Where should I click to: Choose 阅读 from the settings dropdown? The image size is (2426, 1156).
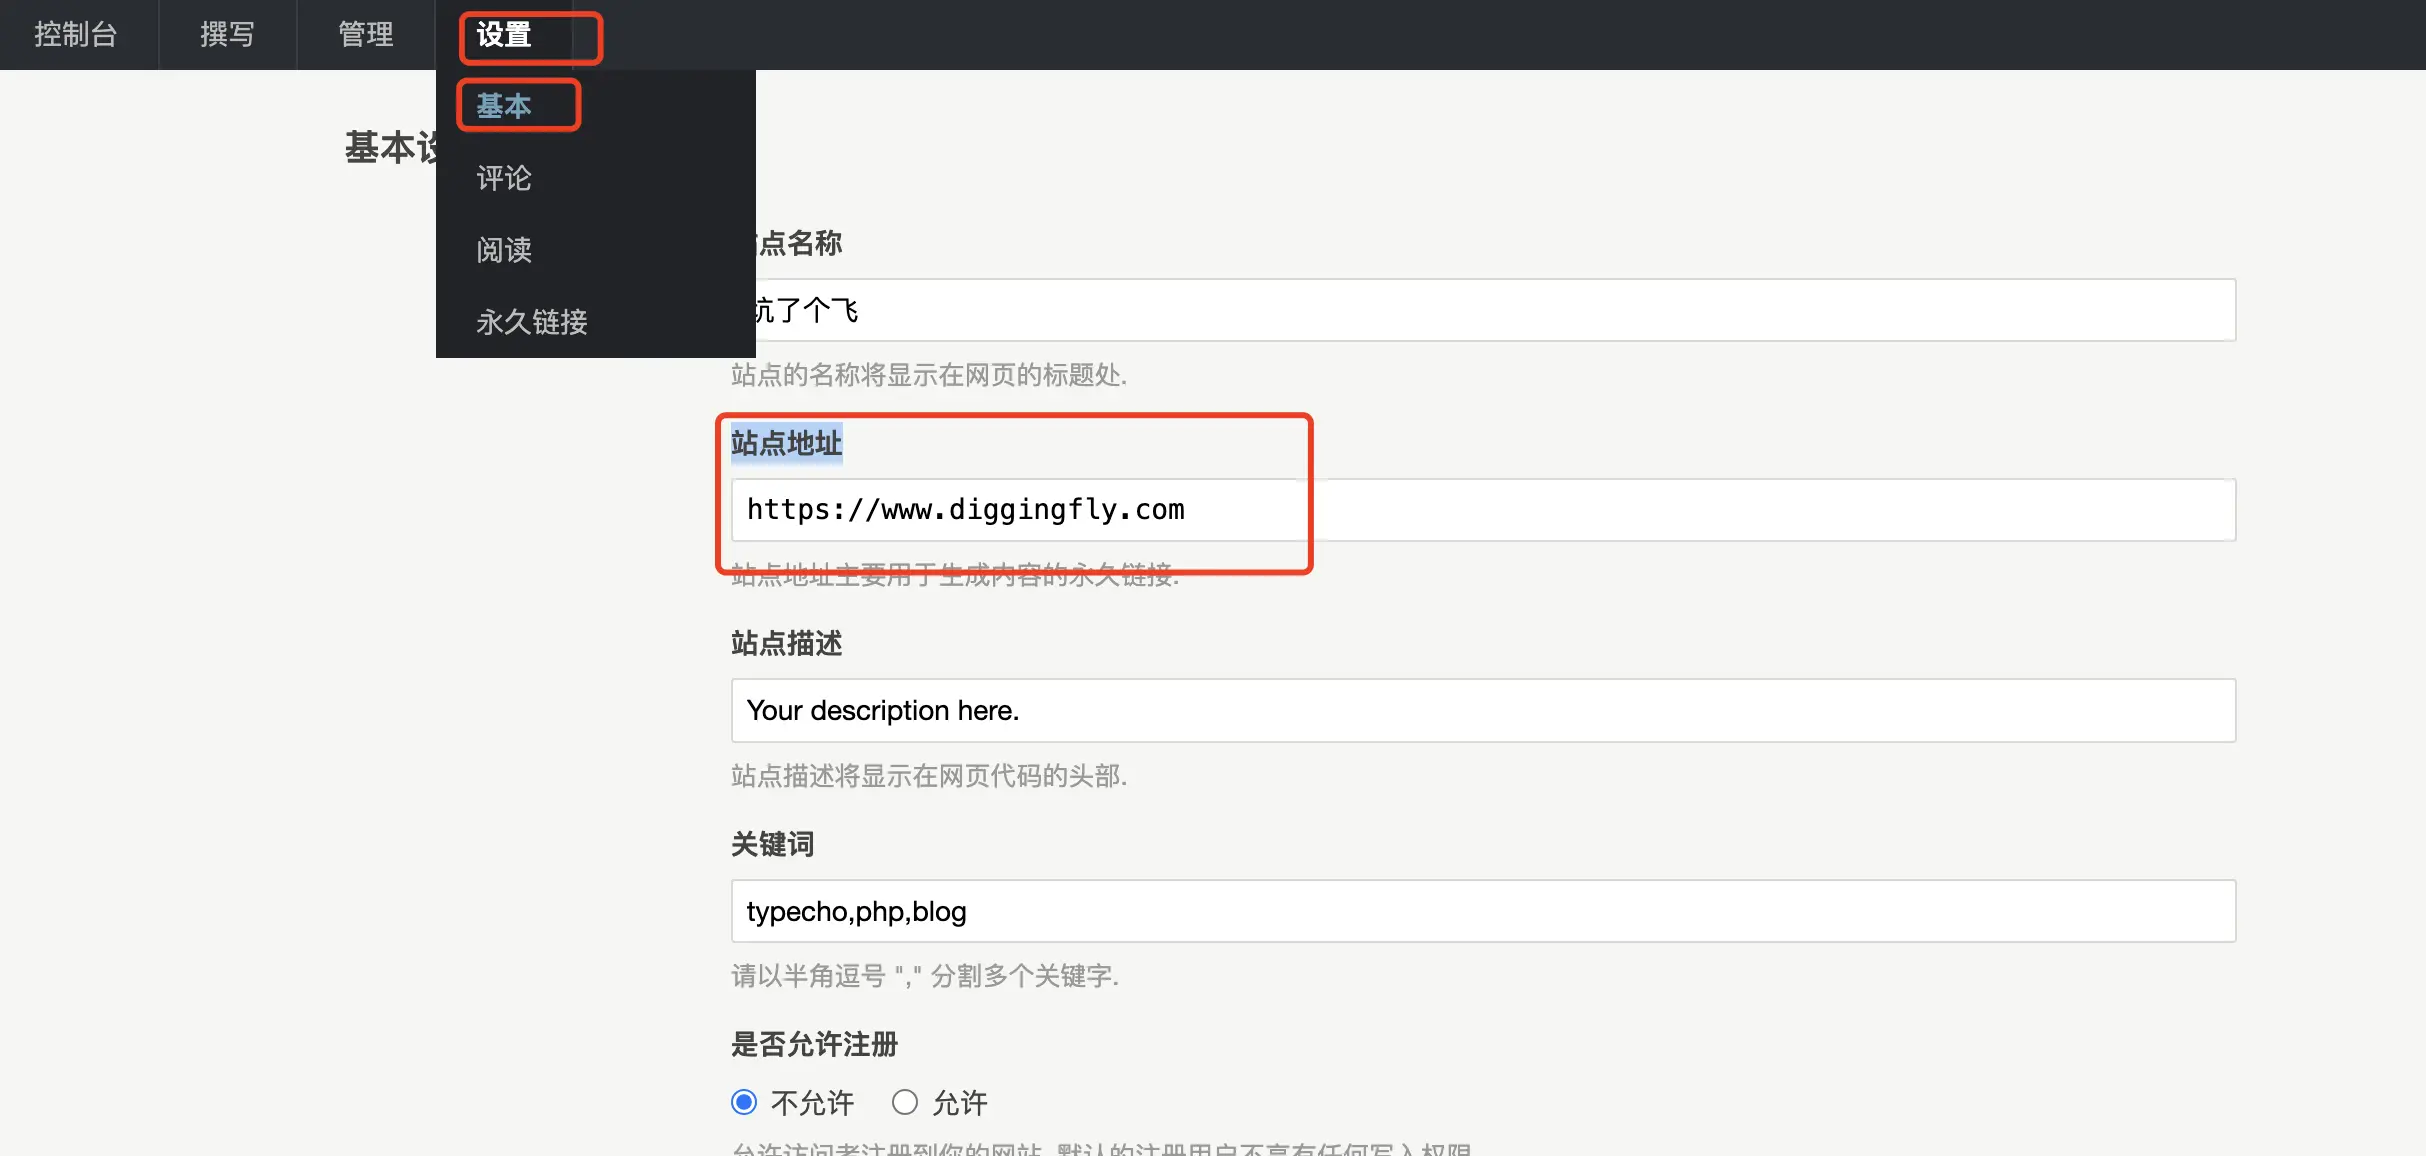point(504,250)
